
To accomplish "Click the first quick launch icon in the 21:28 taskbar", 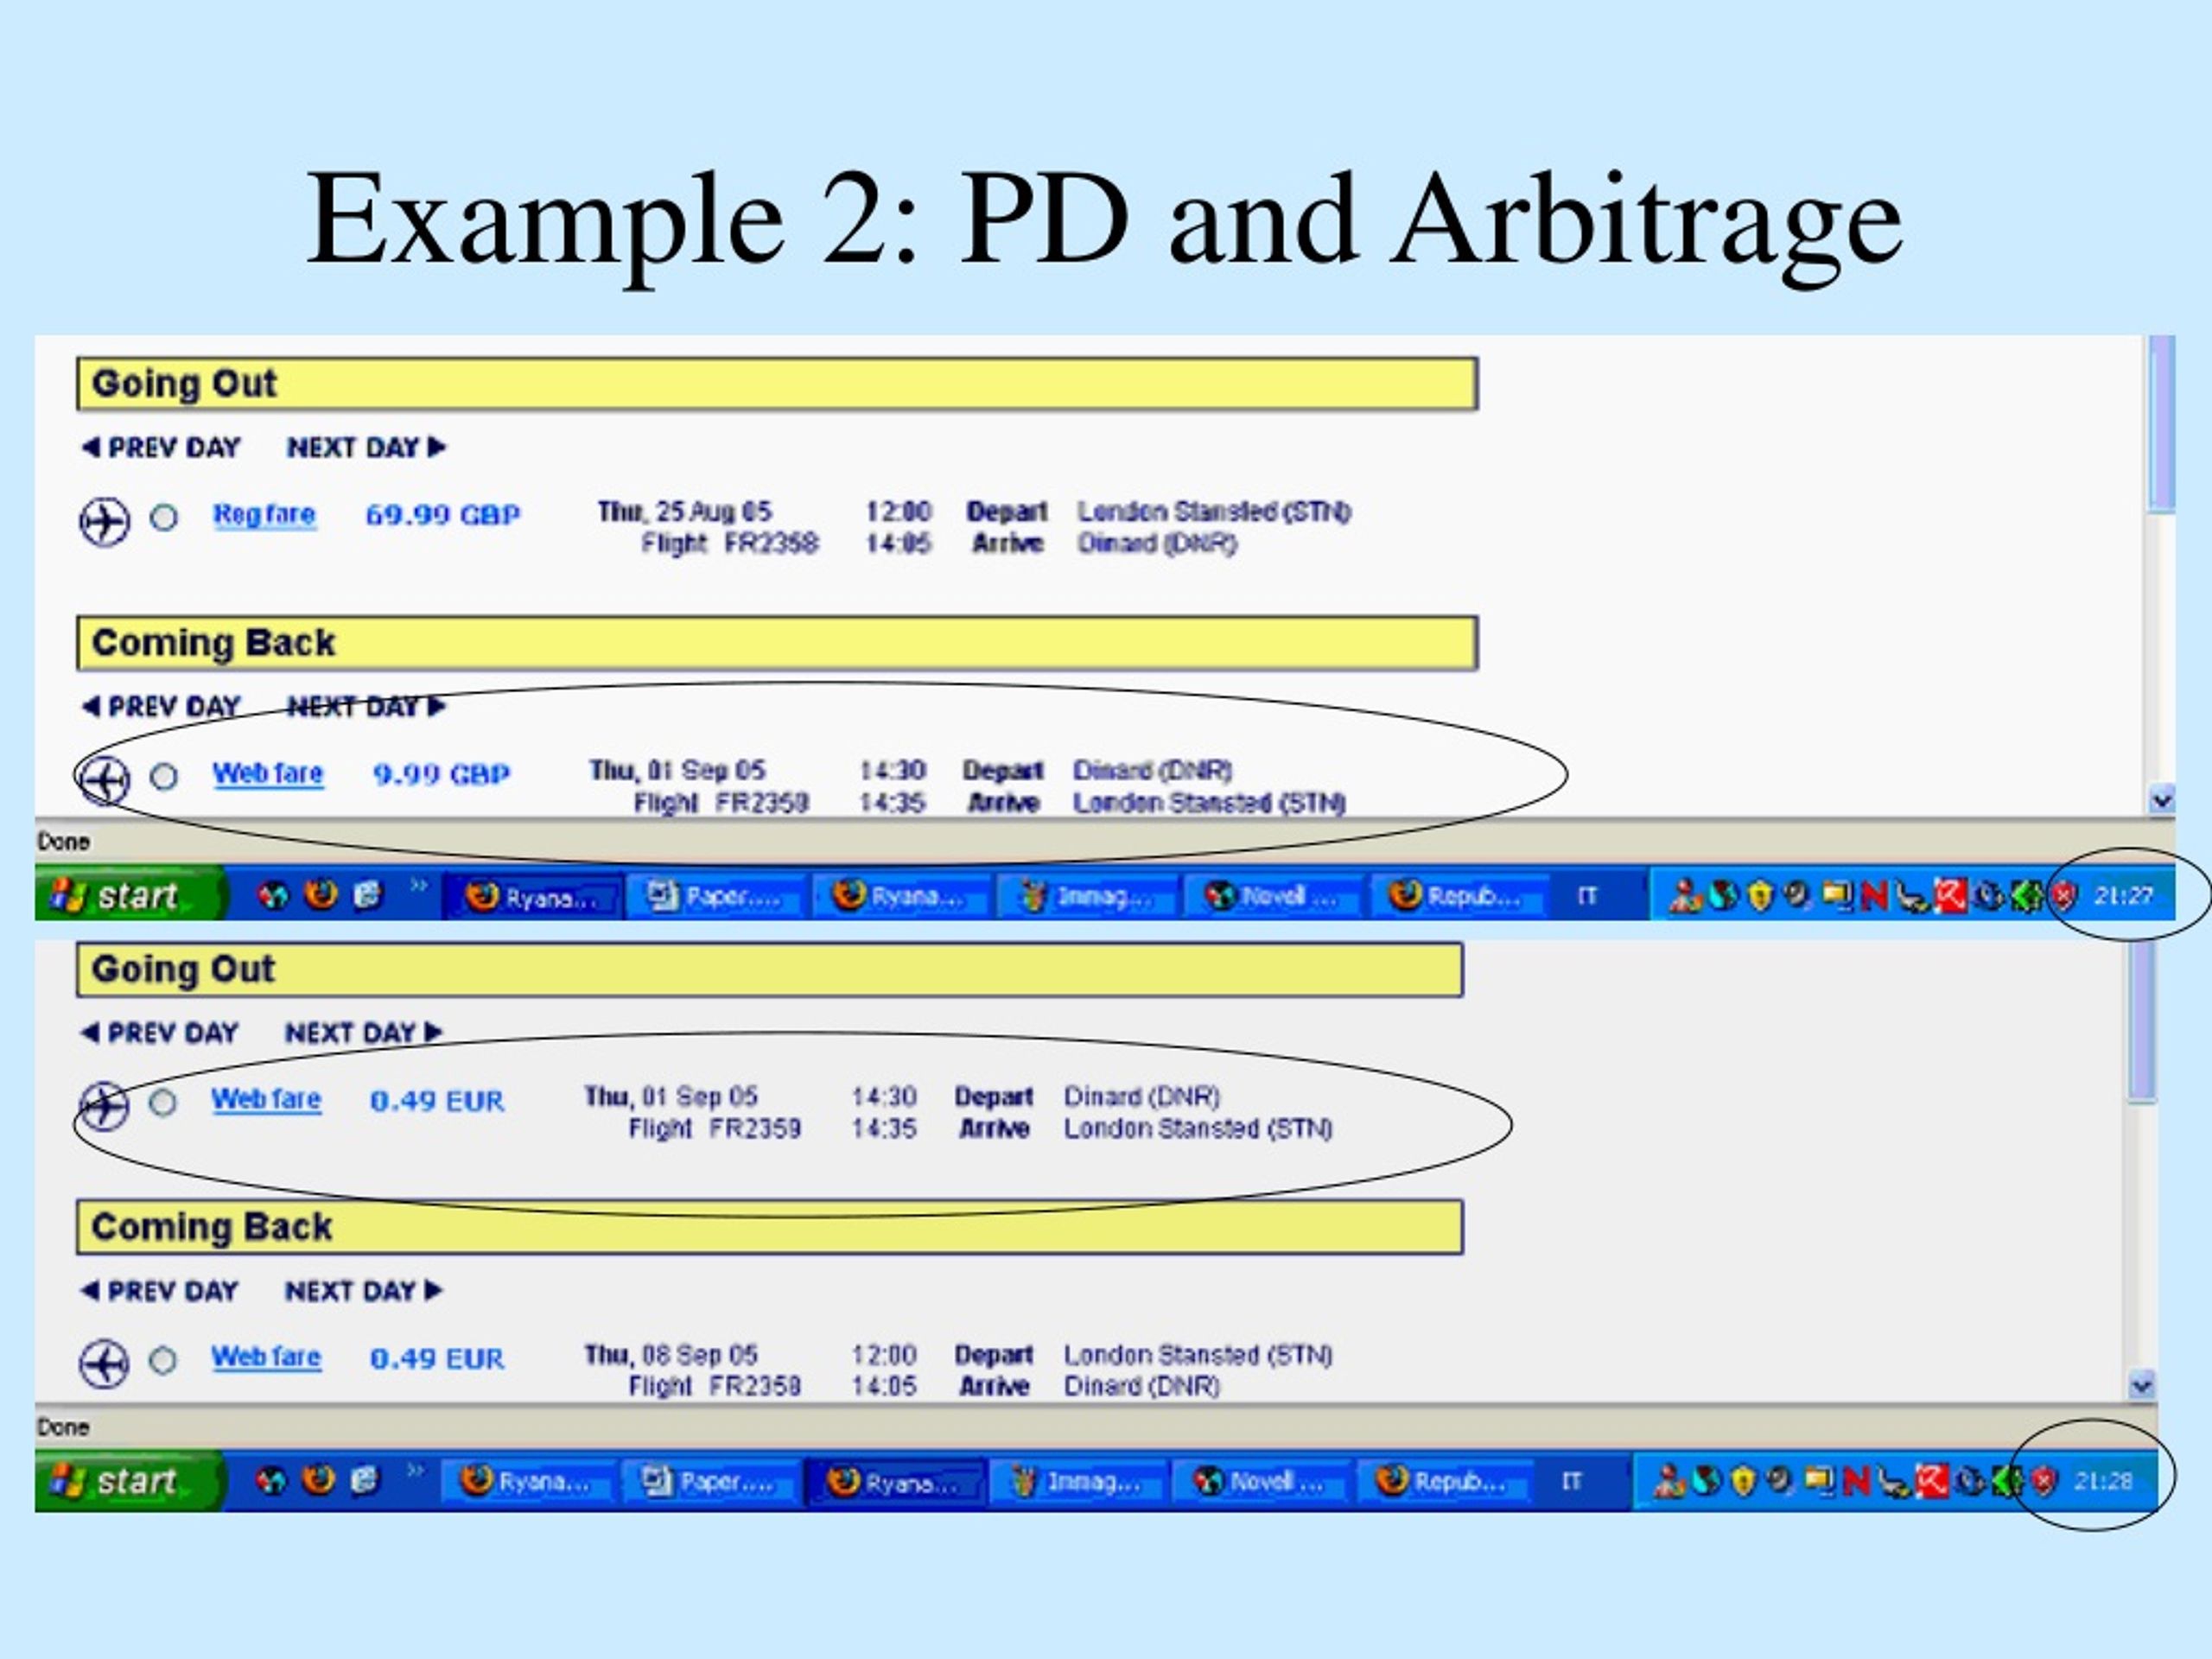I will coord(271,1481).
